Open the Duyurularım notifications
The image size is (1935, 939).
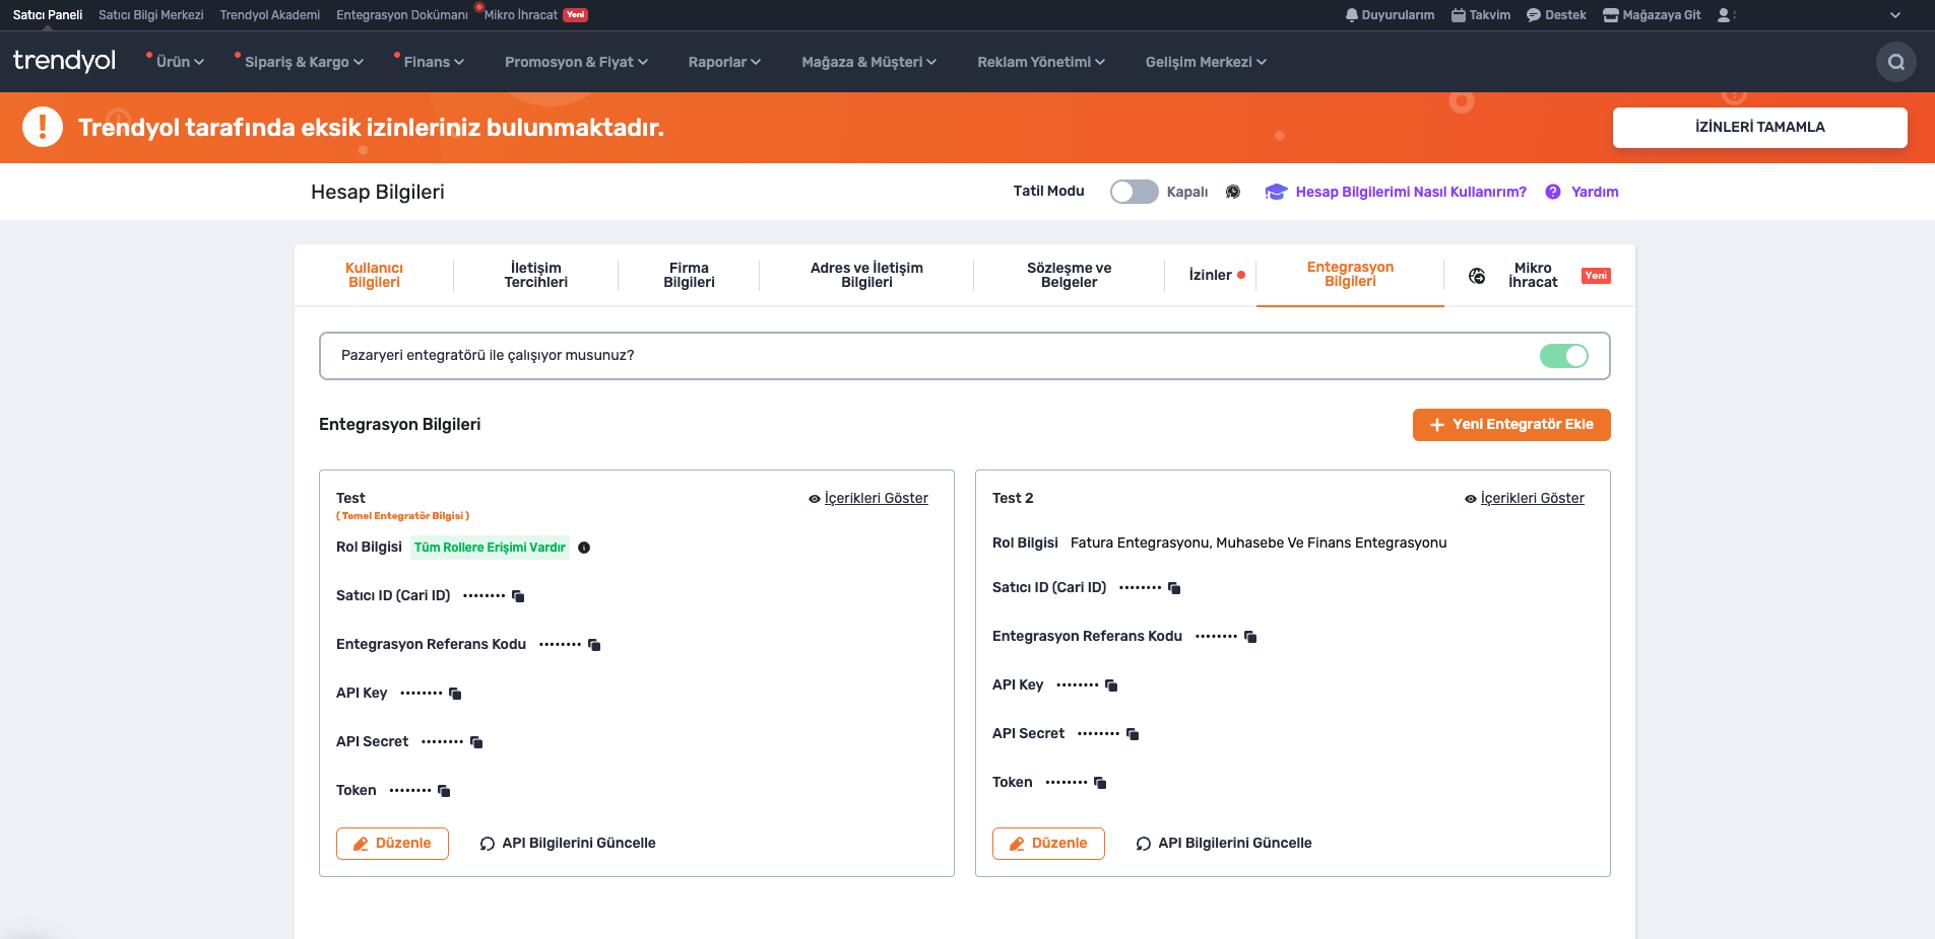[x=1389, y=15]
